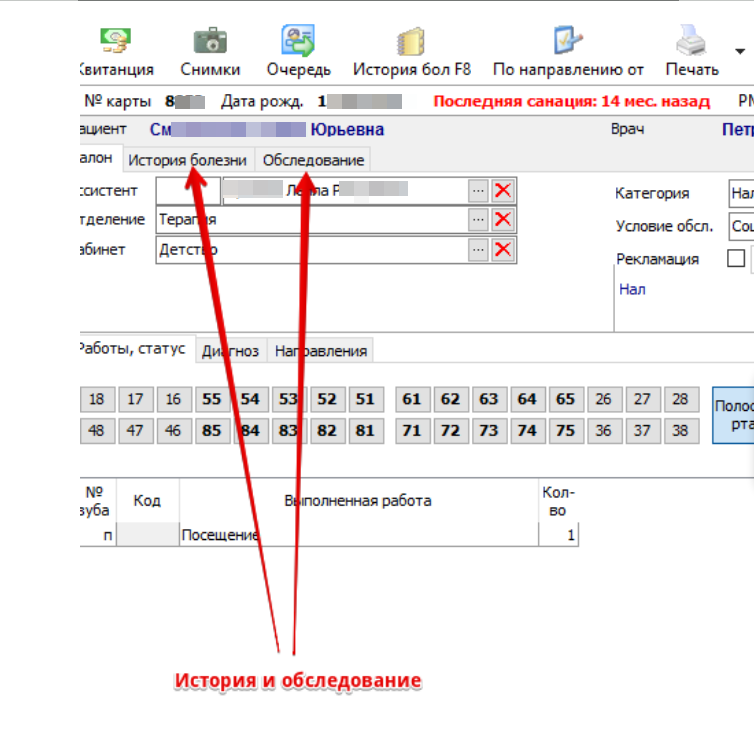
Task: Select tooth 74
Action: [x=528, y=430]
